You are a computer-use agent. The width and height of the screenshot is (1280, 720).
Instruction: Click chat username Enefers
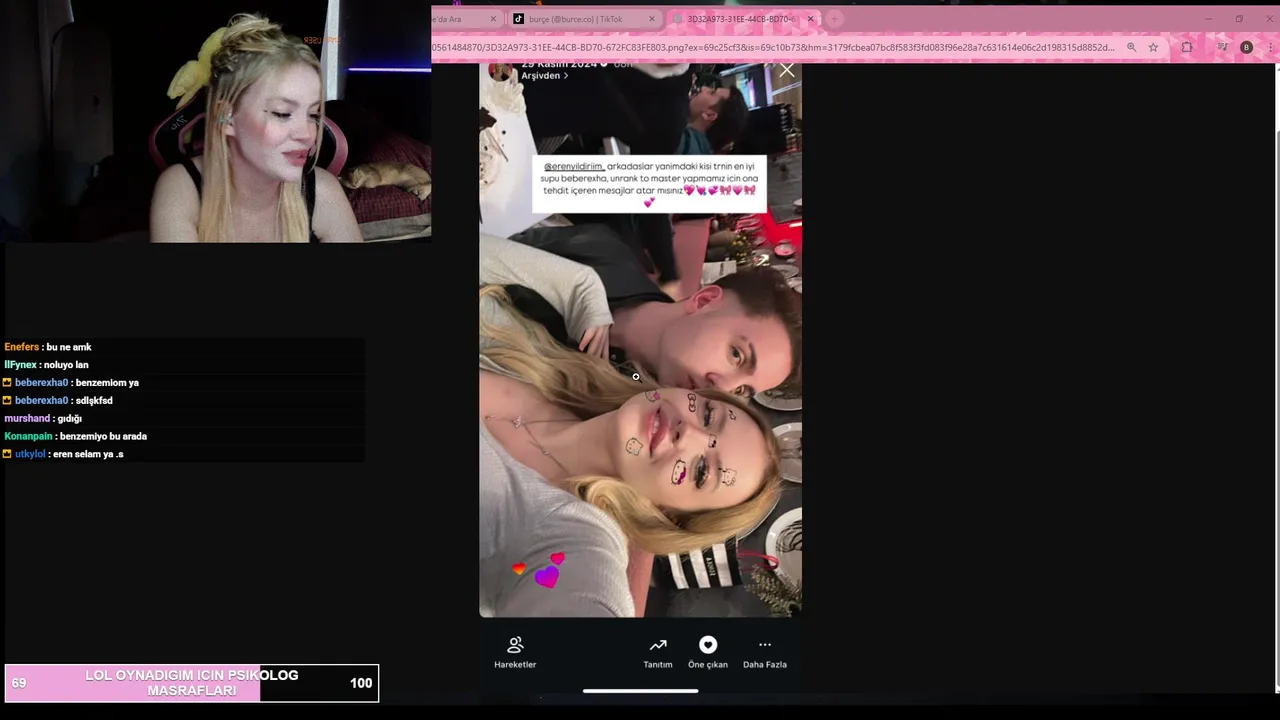[22, 347]
